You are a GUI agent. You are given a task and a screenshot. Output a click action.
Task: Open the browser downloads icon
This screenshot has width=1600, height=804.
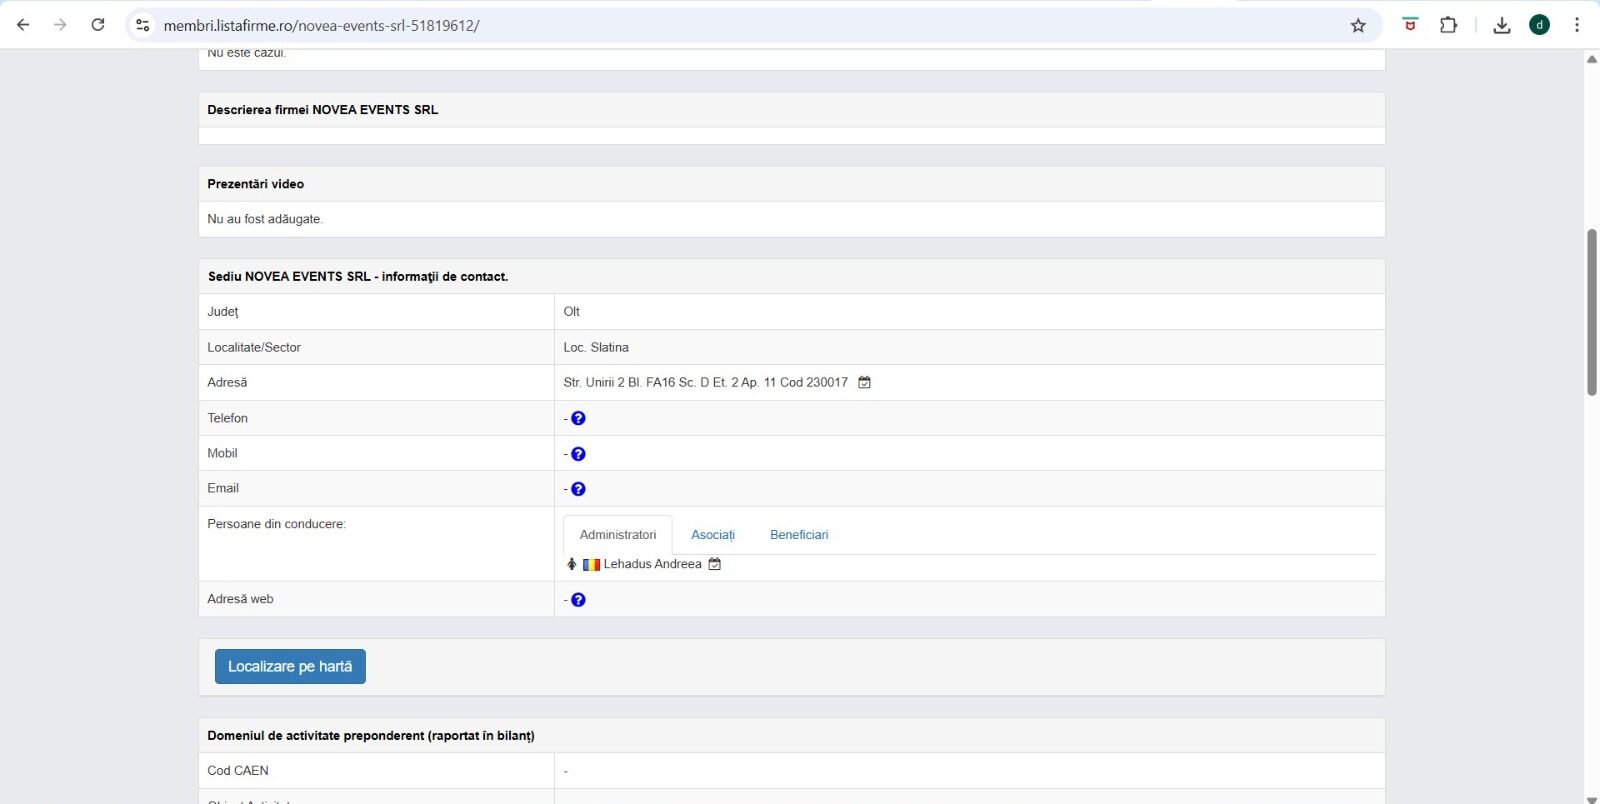click(1501, 25)
